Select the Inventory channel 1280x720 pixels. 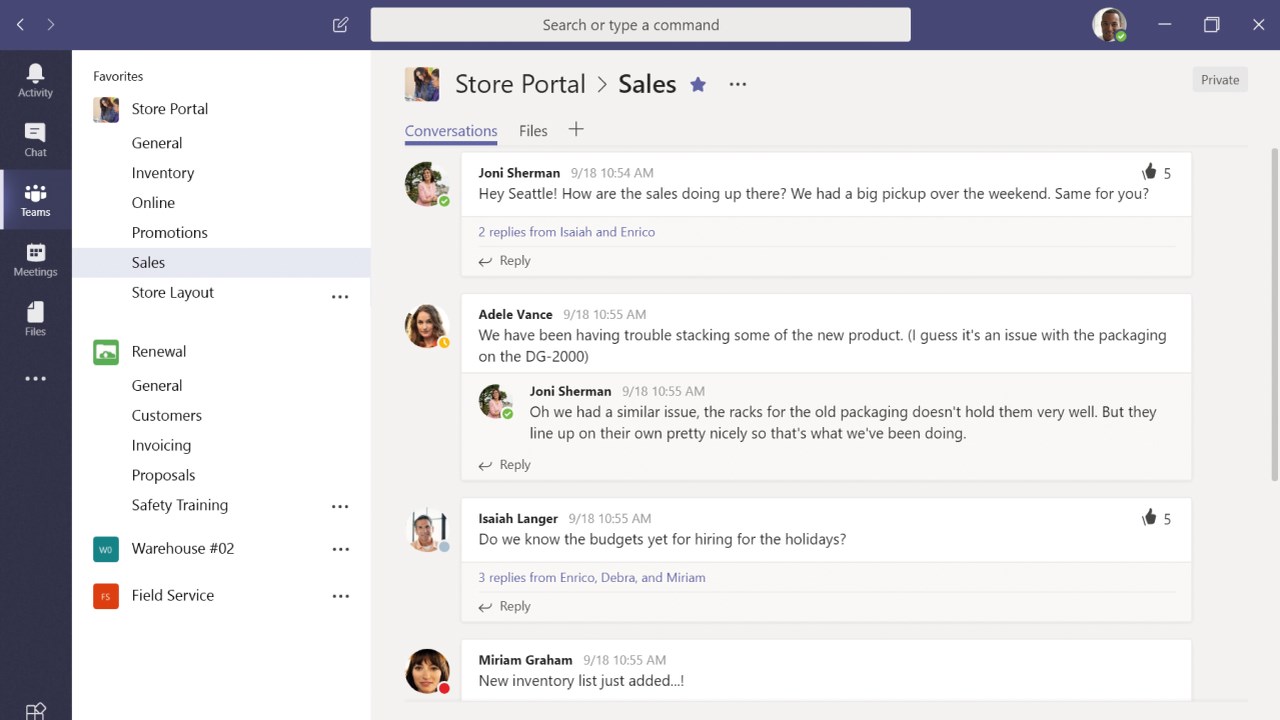click(163, 173)
